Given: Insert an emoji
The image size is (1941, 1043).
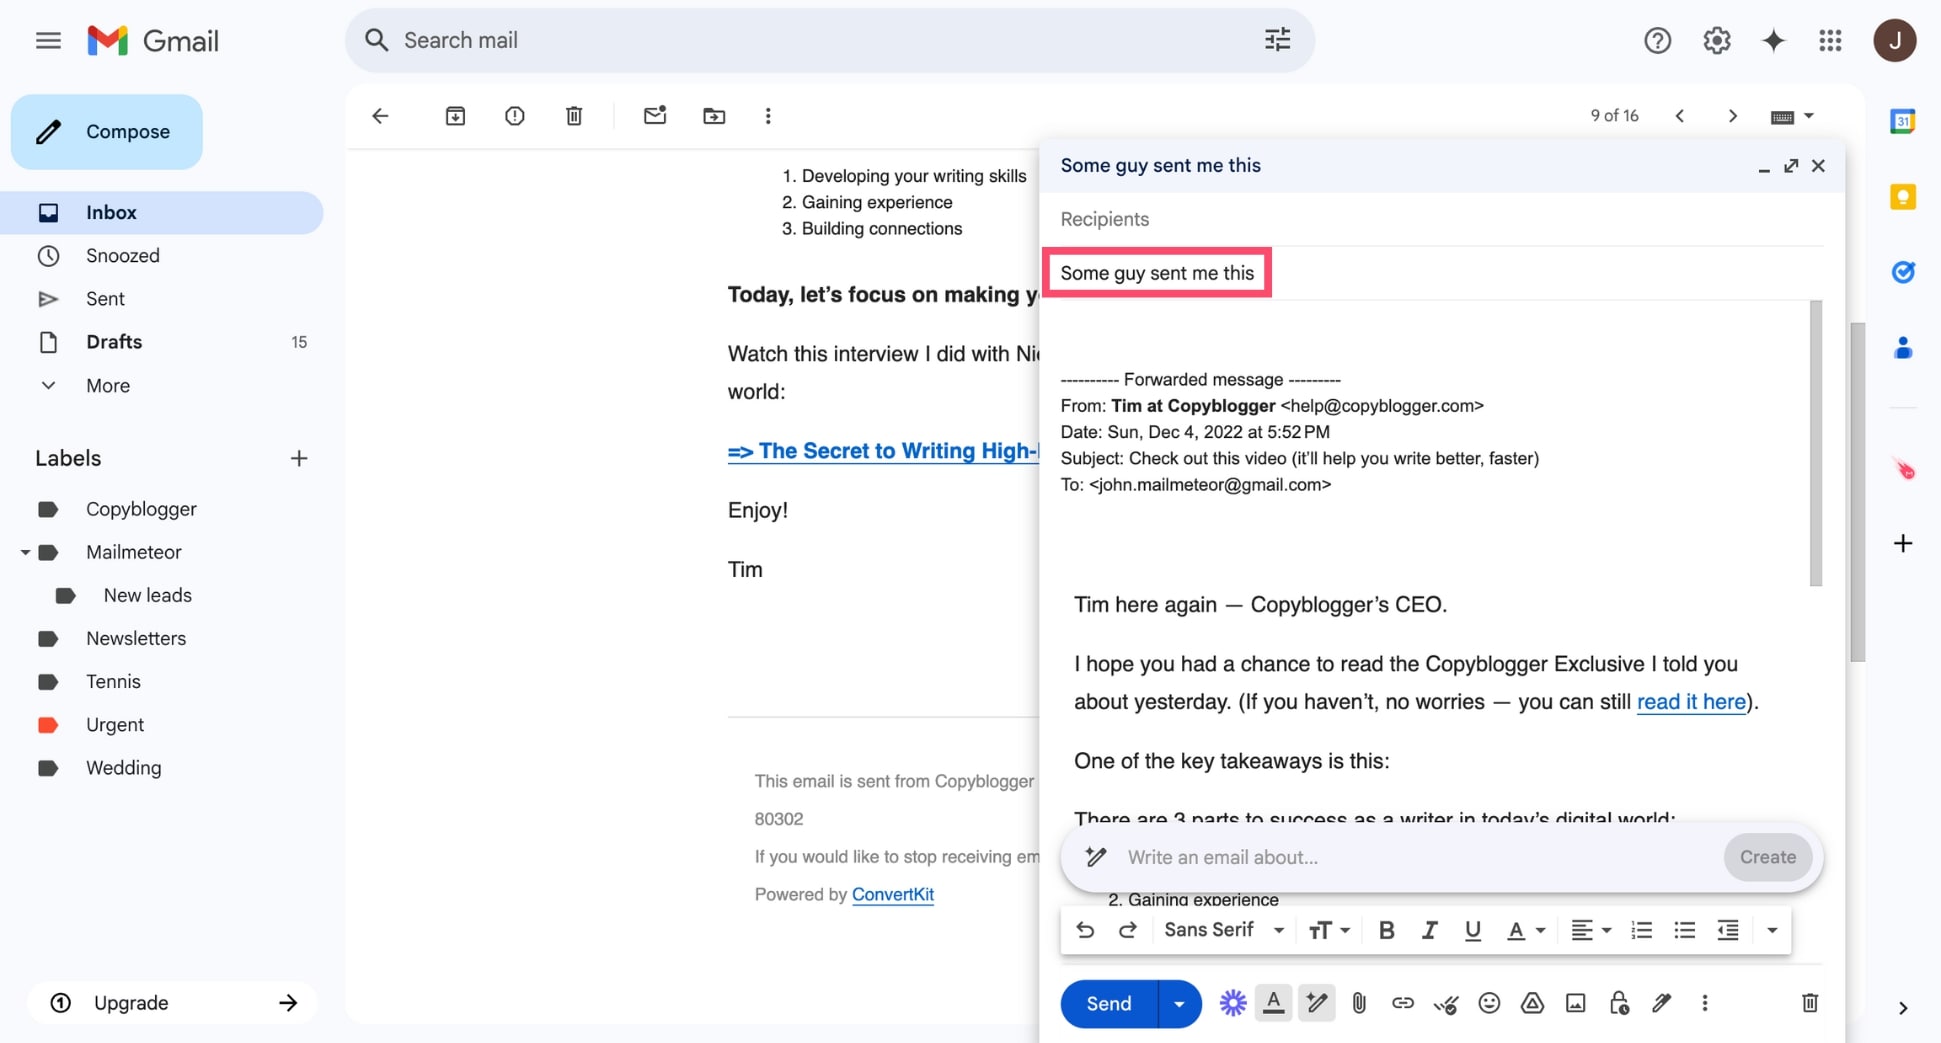Looking at the screenshot, I should [x=1489, y=1003].
